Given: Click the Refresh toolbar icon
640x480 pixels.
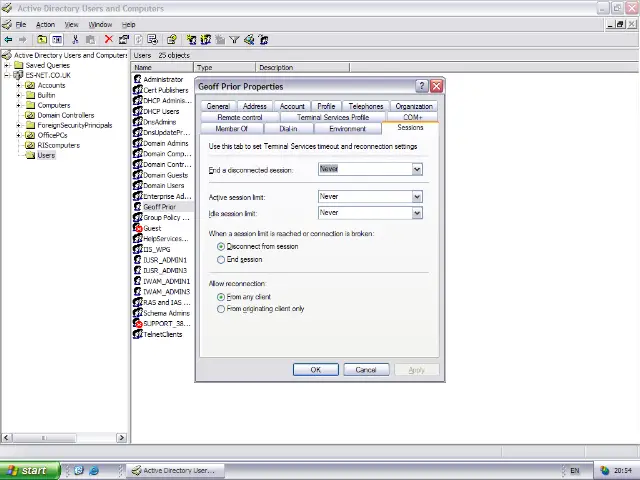Looking at the screenshot, I should (139, 40).
